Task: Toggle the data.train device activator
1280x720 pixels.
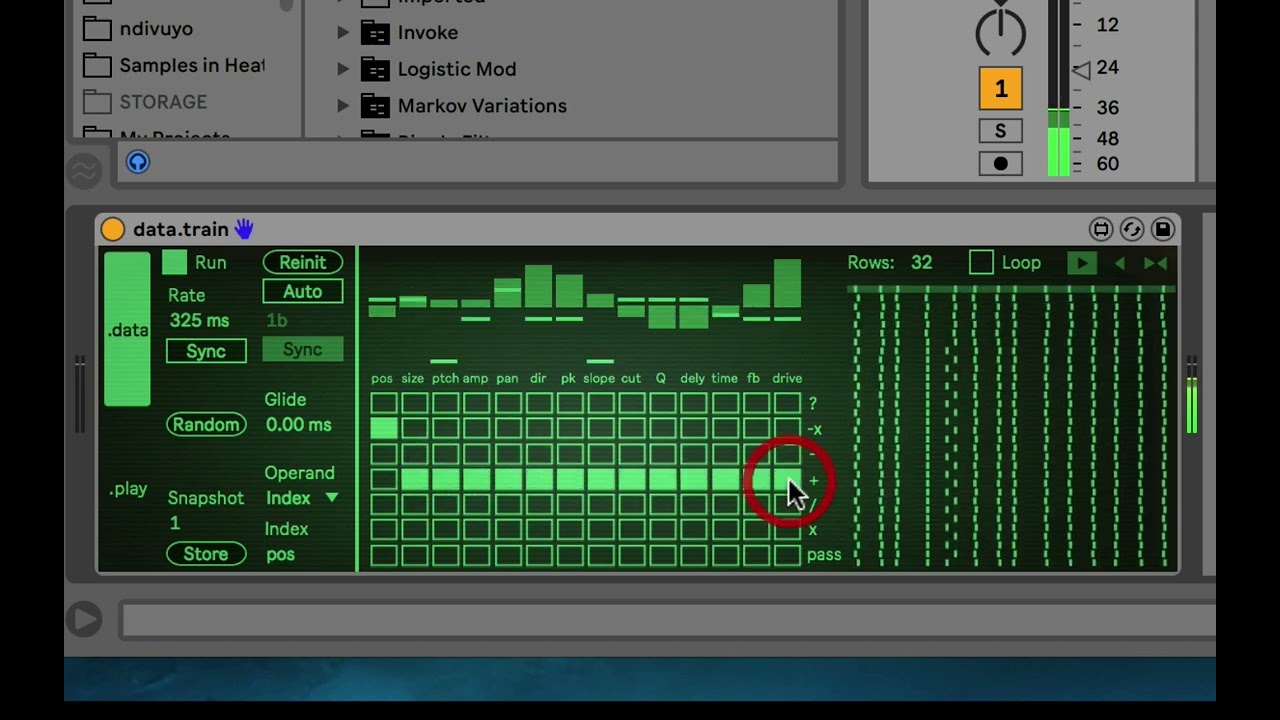Action: point(113,230)
